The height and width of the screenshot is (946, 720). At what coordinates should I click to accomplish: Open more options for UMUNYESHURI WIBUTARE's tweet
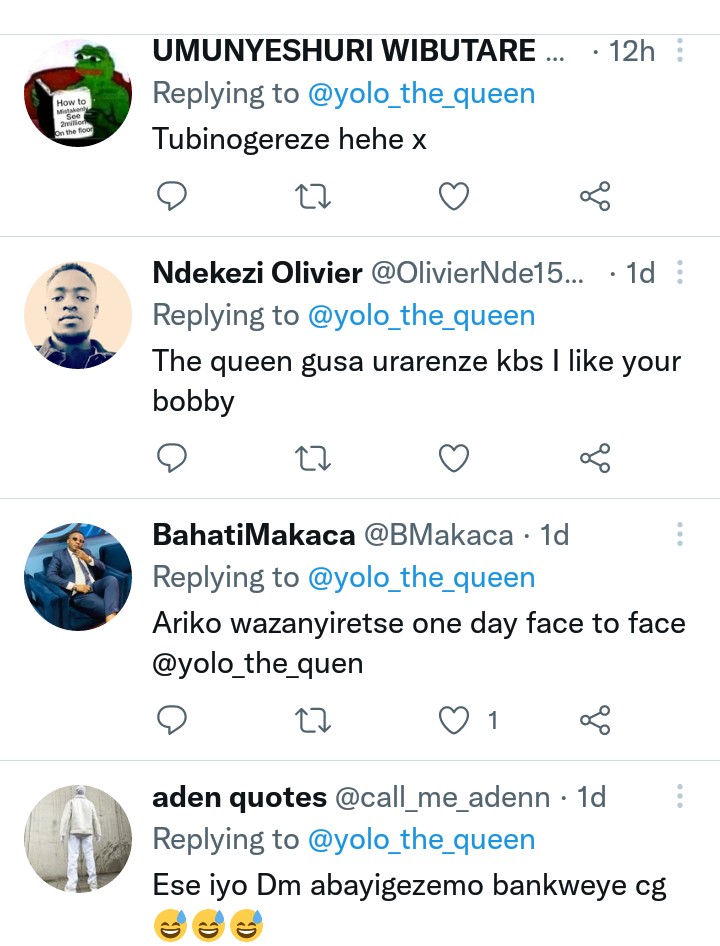[x=680, y=50]
